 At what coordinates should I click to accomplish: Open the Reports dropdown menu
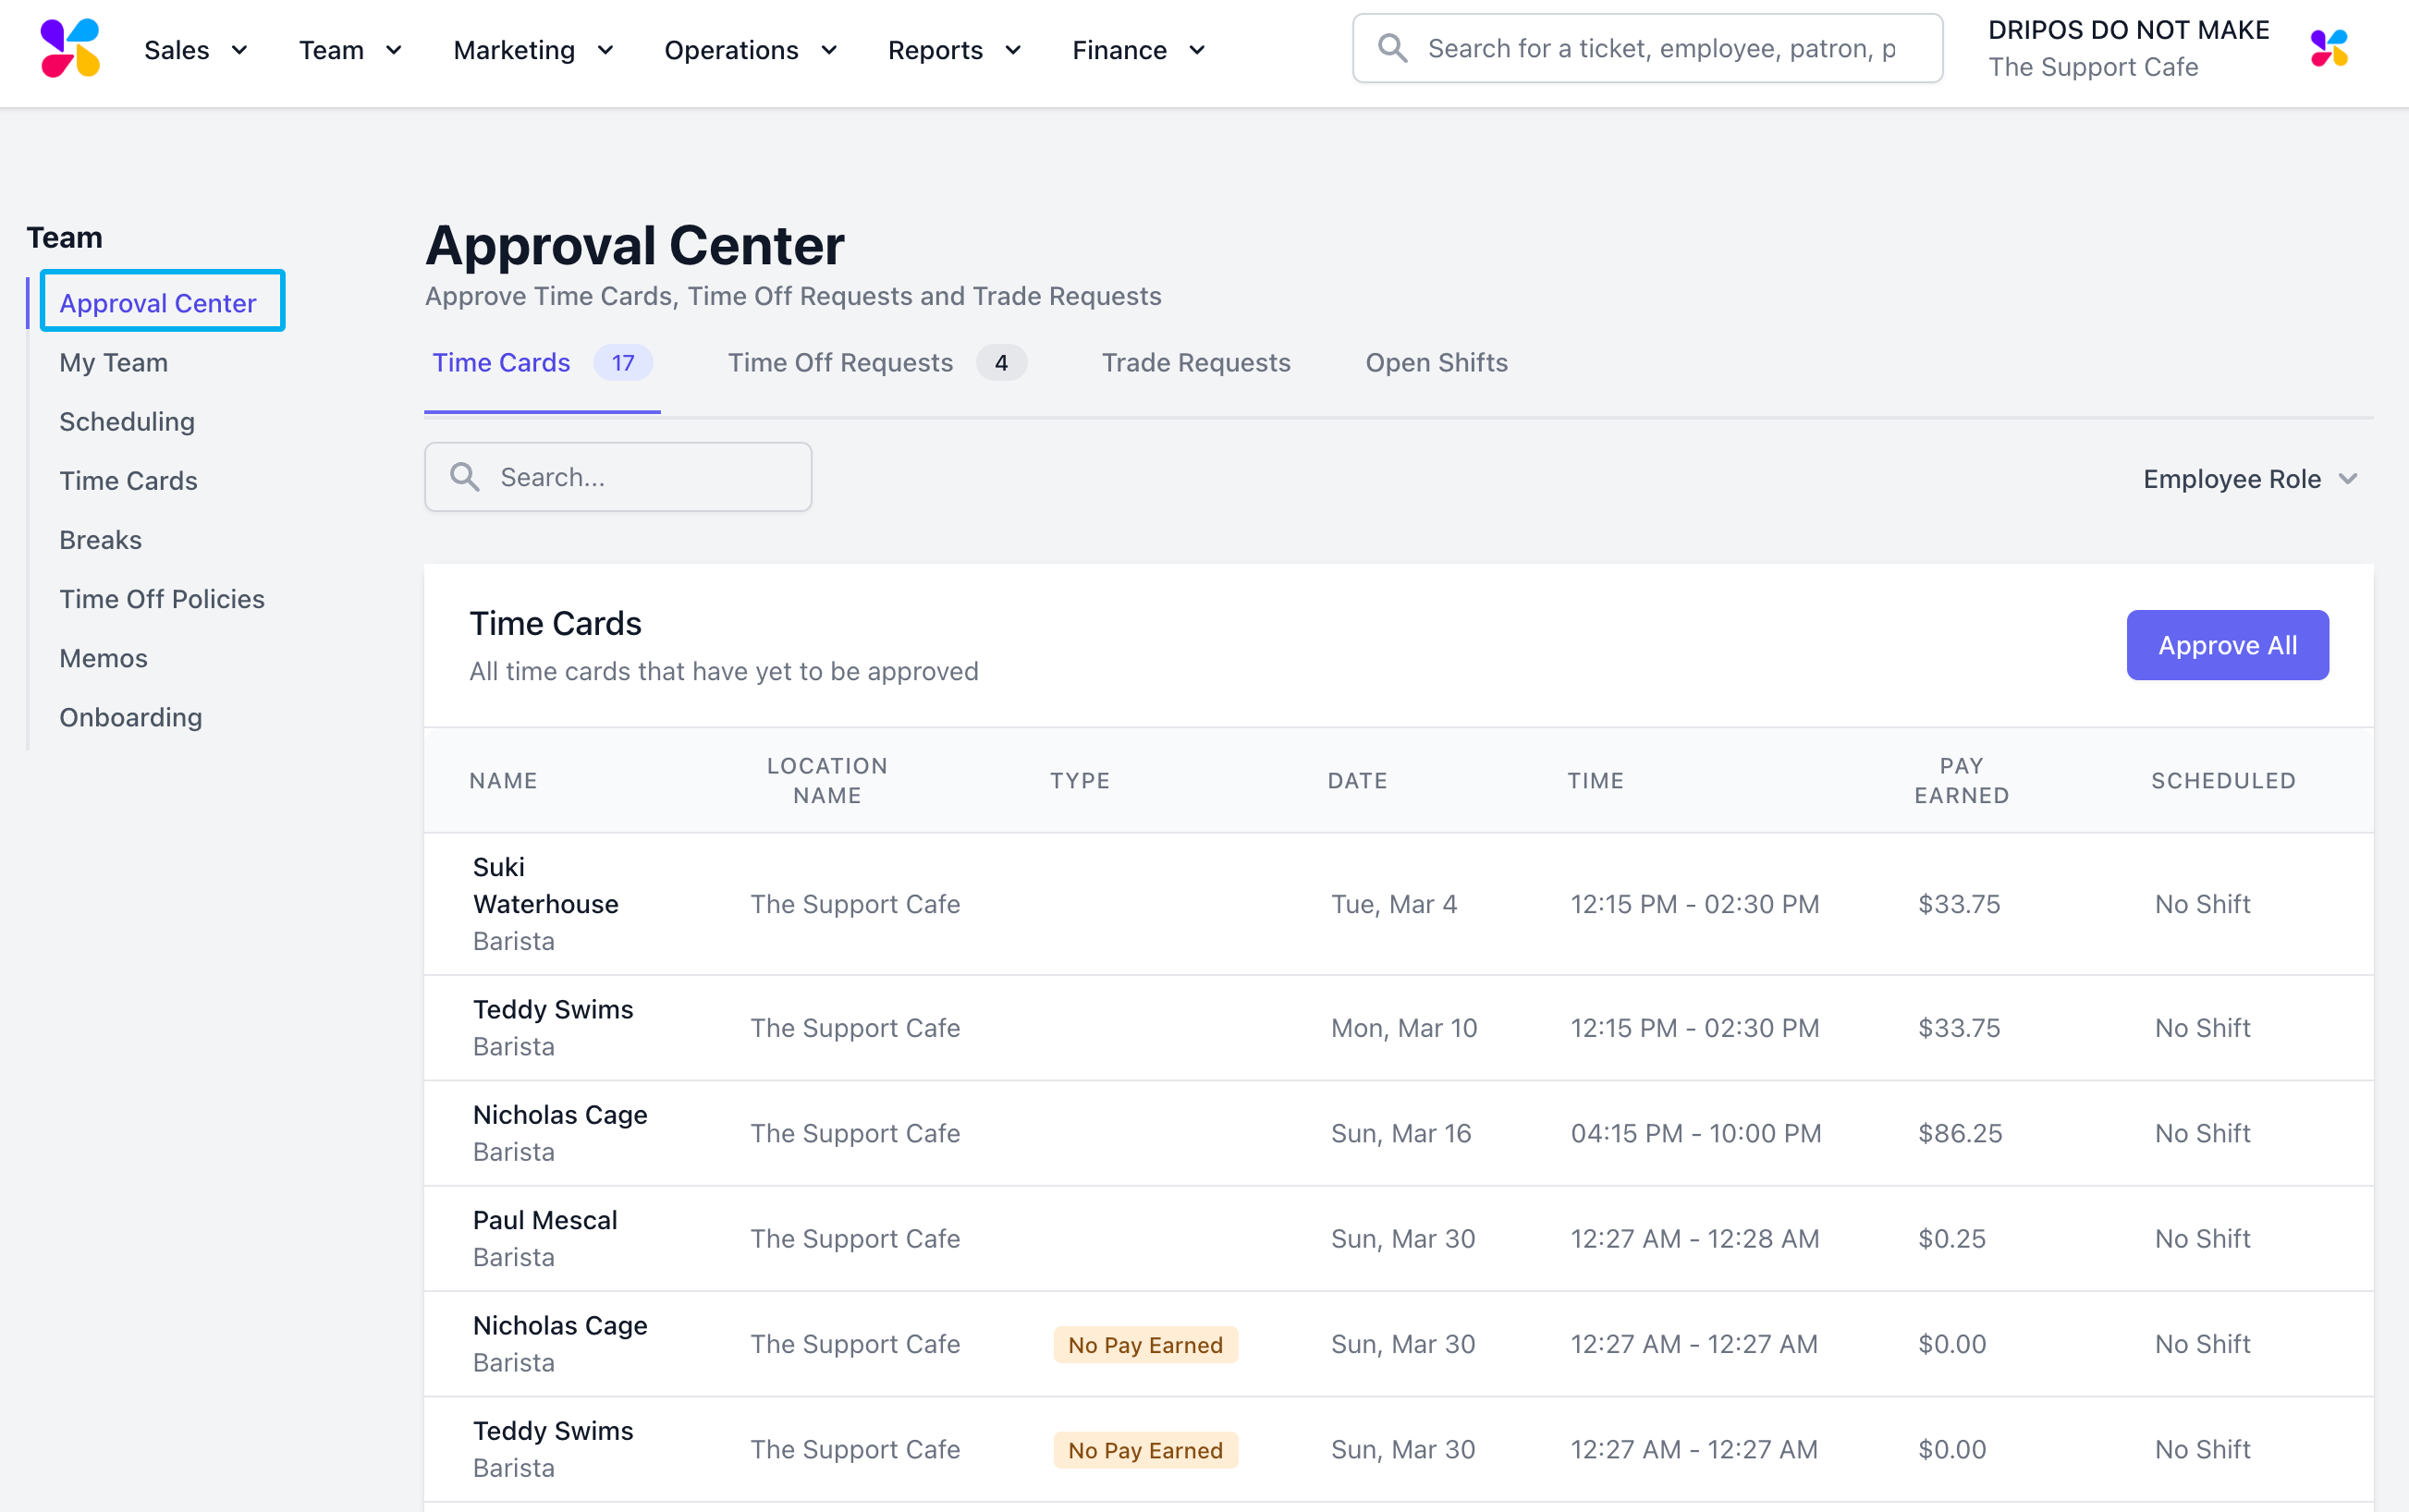coord(954,50)
